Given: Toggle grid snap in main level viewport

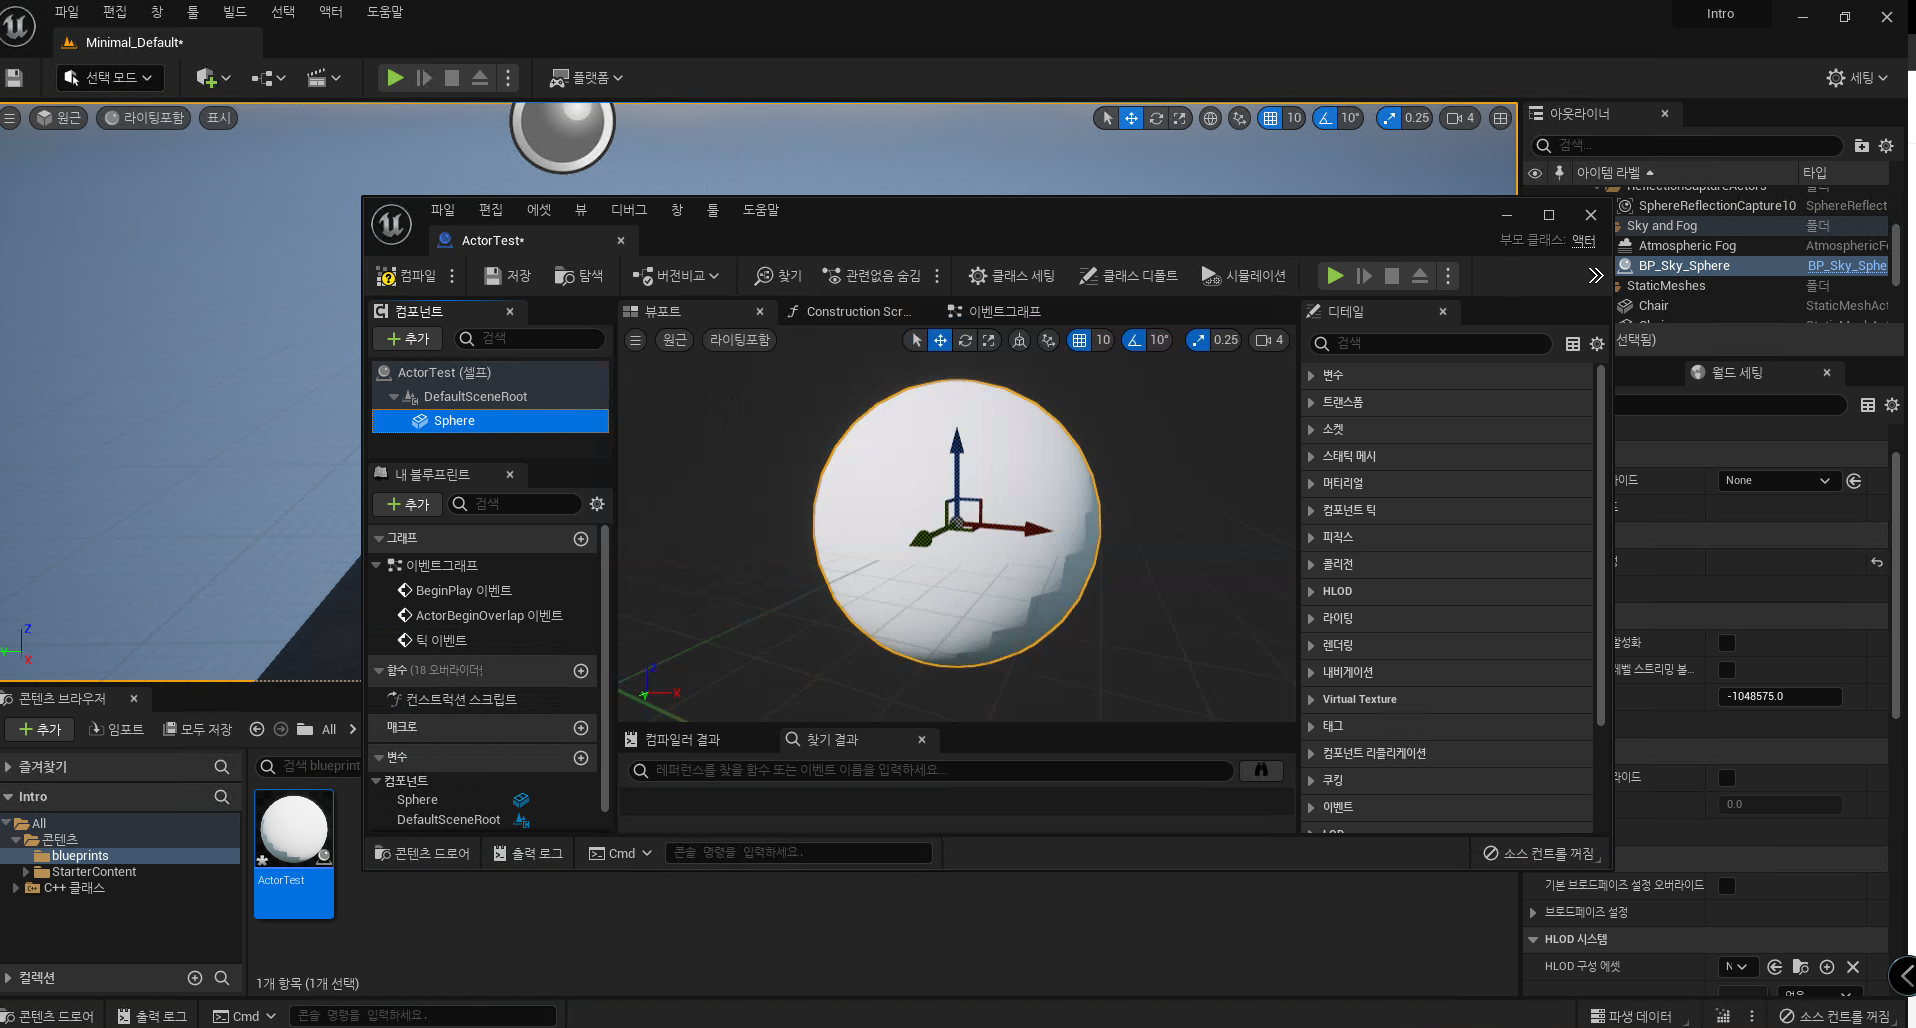Looking at the screenshot, I should (1270, 118).
